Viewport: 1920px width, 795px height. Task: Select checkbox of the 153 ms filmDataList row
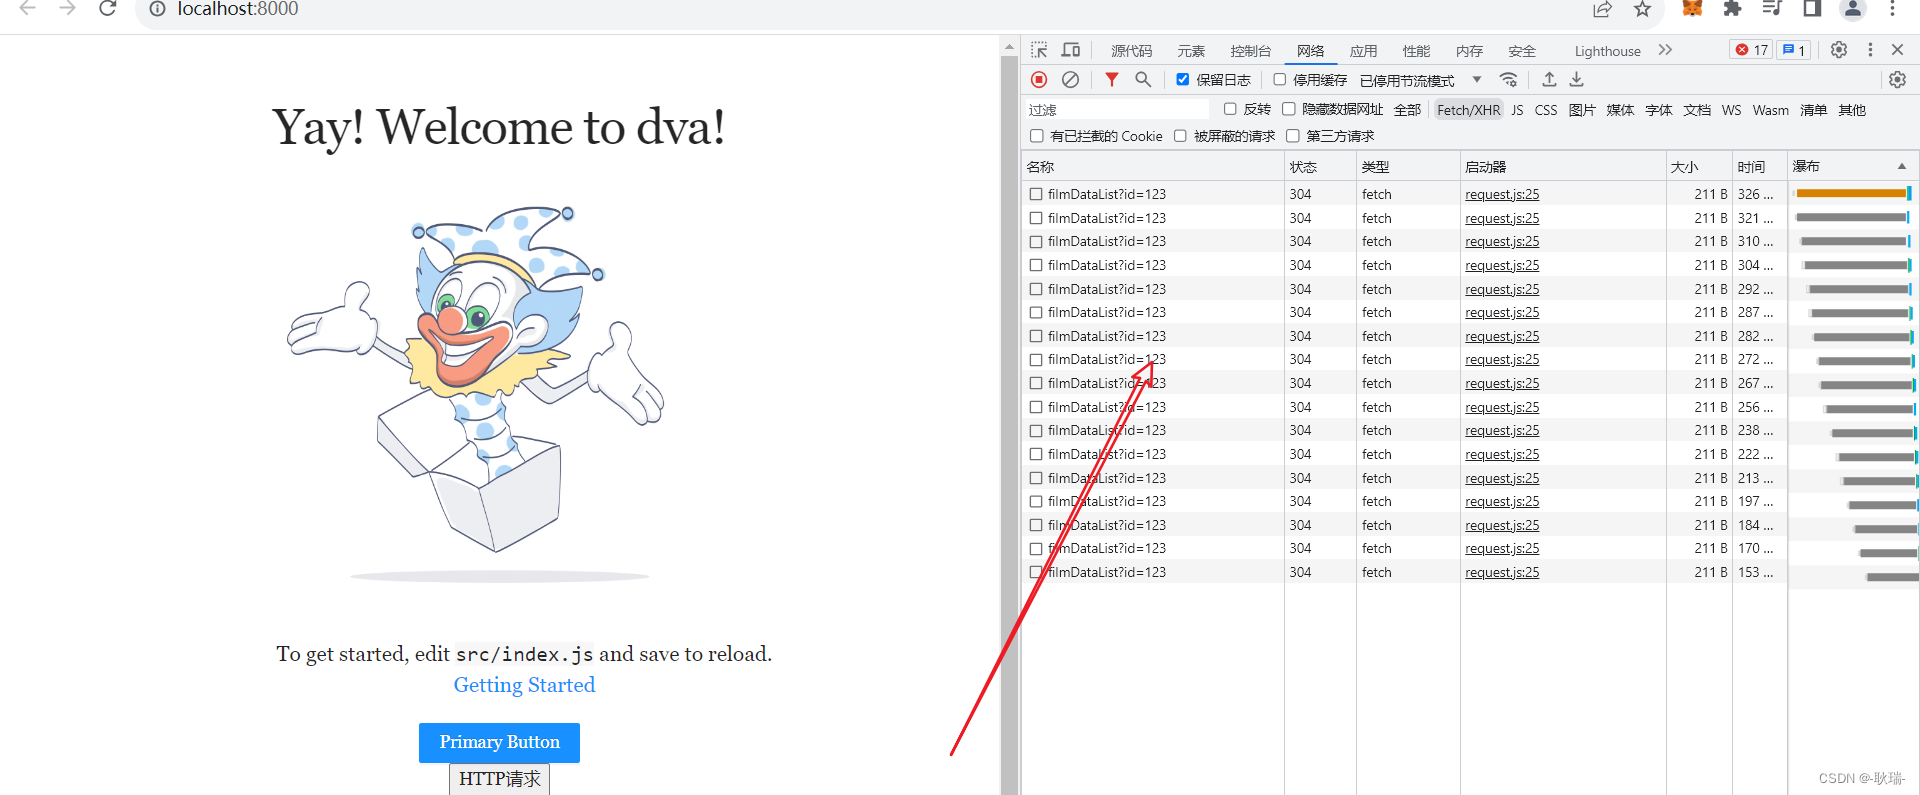click(x=1036, y=572)
